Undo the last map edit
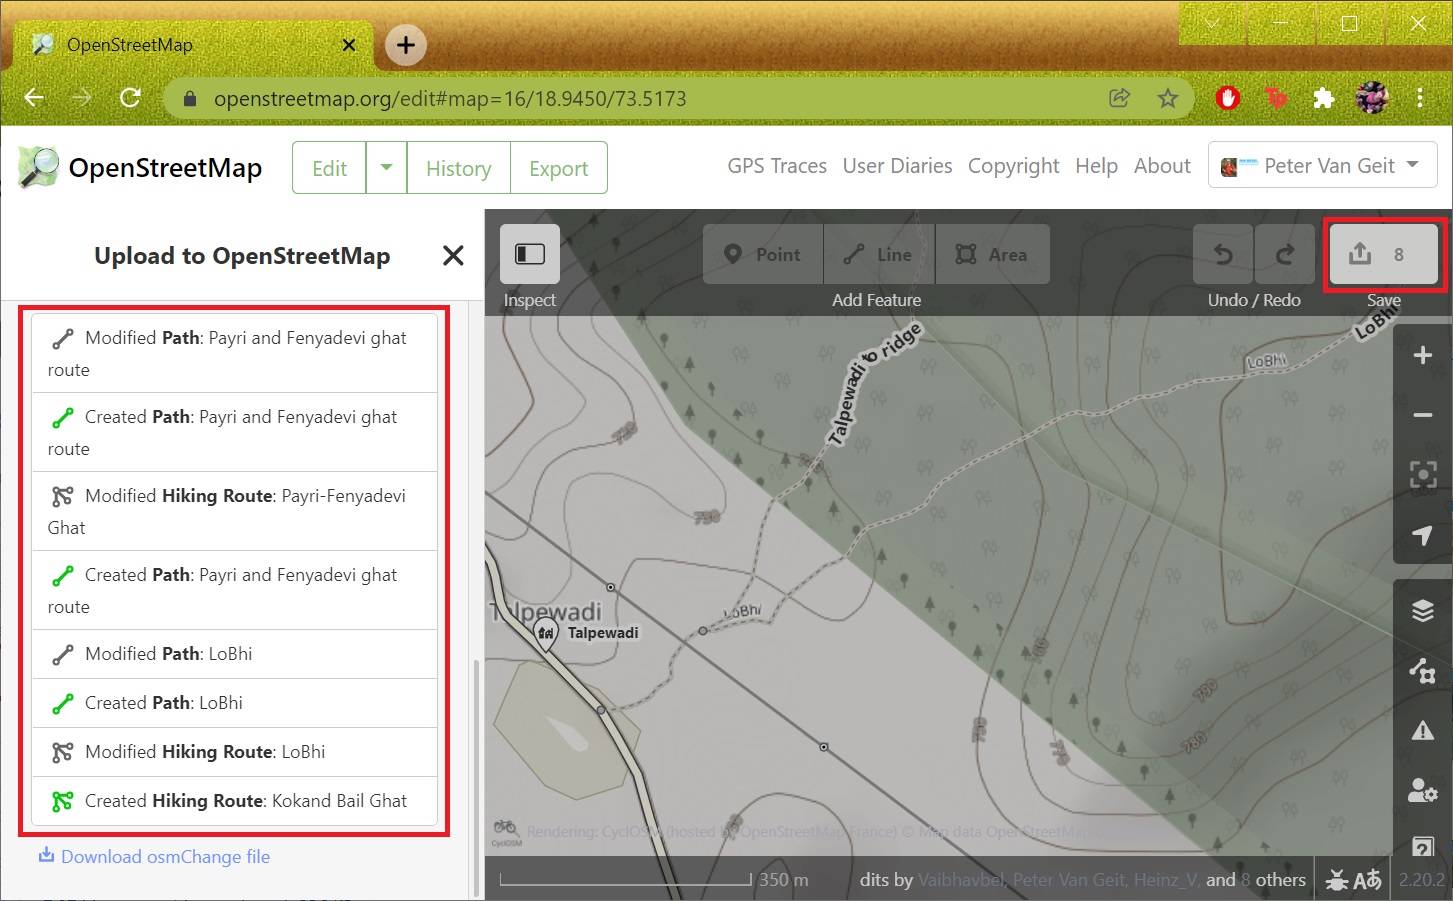This screenshot has width=1453, height=901. coord(1223,254)
